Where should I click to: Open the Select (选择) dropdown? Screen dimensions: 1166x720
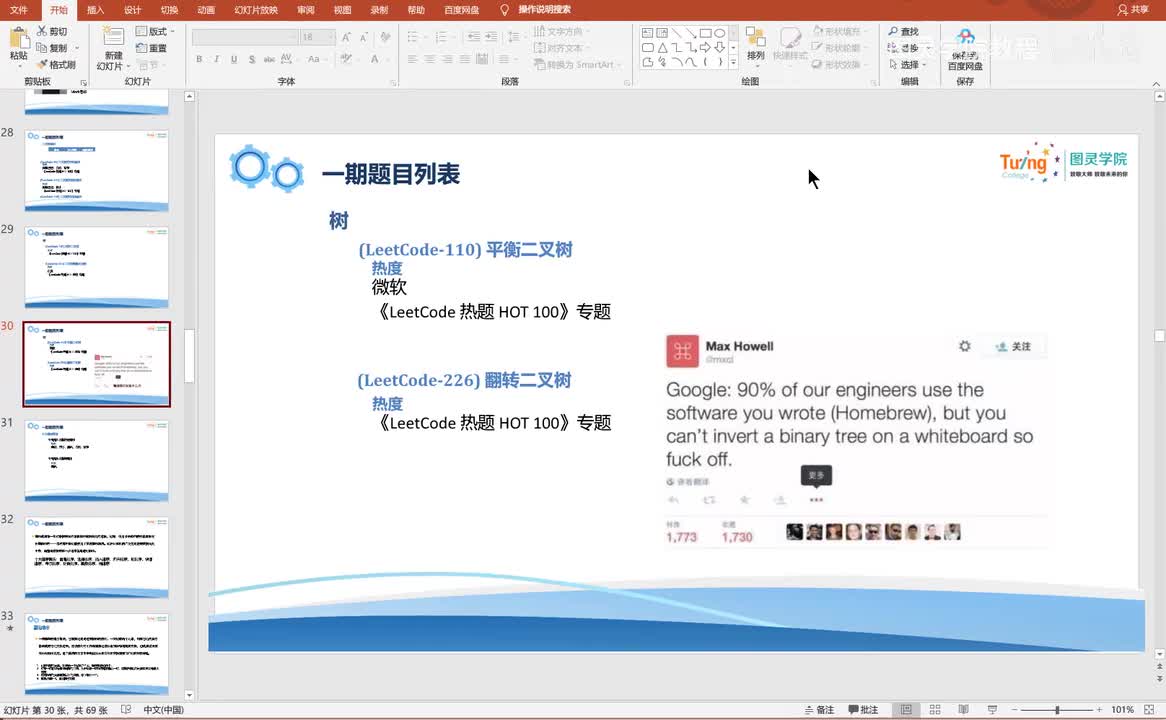(x=908, y=65)
